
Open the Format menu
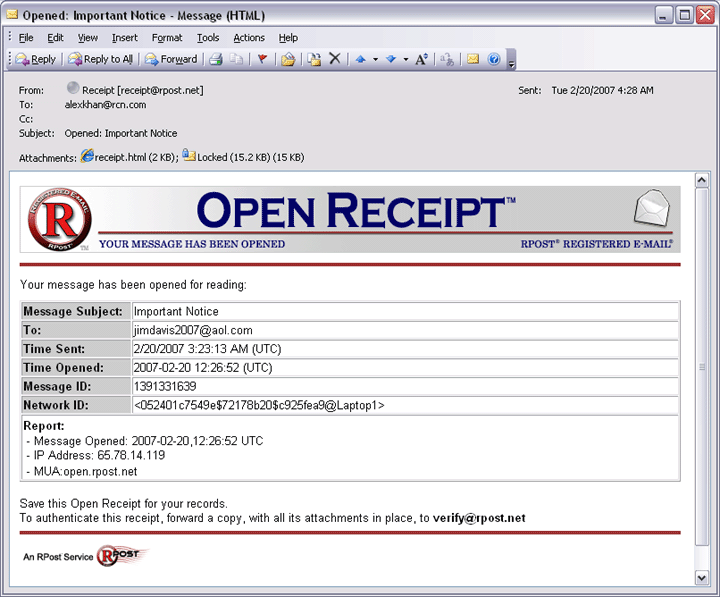coord(167,38)
